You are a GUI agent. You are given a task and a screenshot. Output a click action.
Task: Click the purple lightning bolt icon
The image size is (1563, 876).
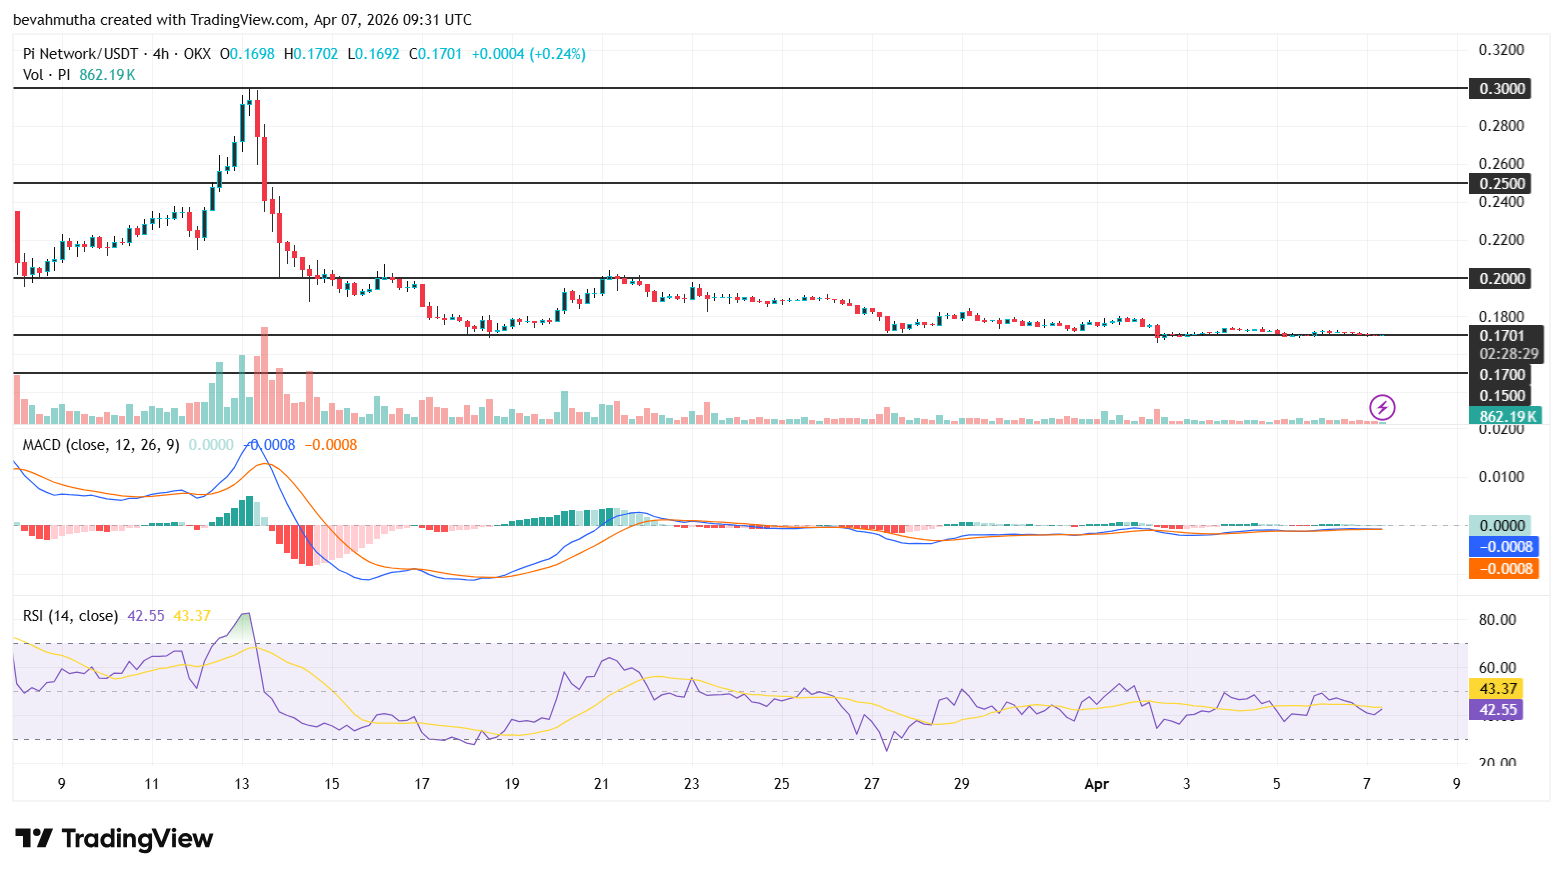click(1382, 407)
